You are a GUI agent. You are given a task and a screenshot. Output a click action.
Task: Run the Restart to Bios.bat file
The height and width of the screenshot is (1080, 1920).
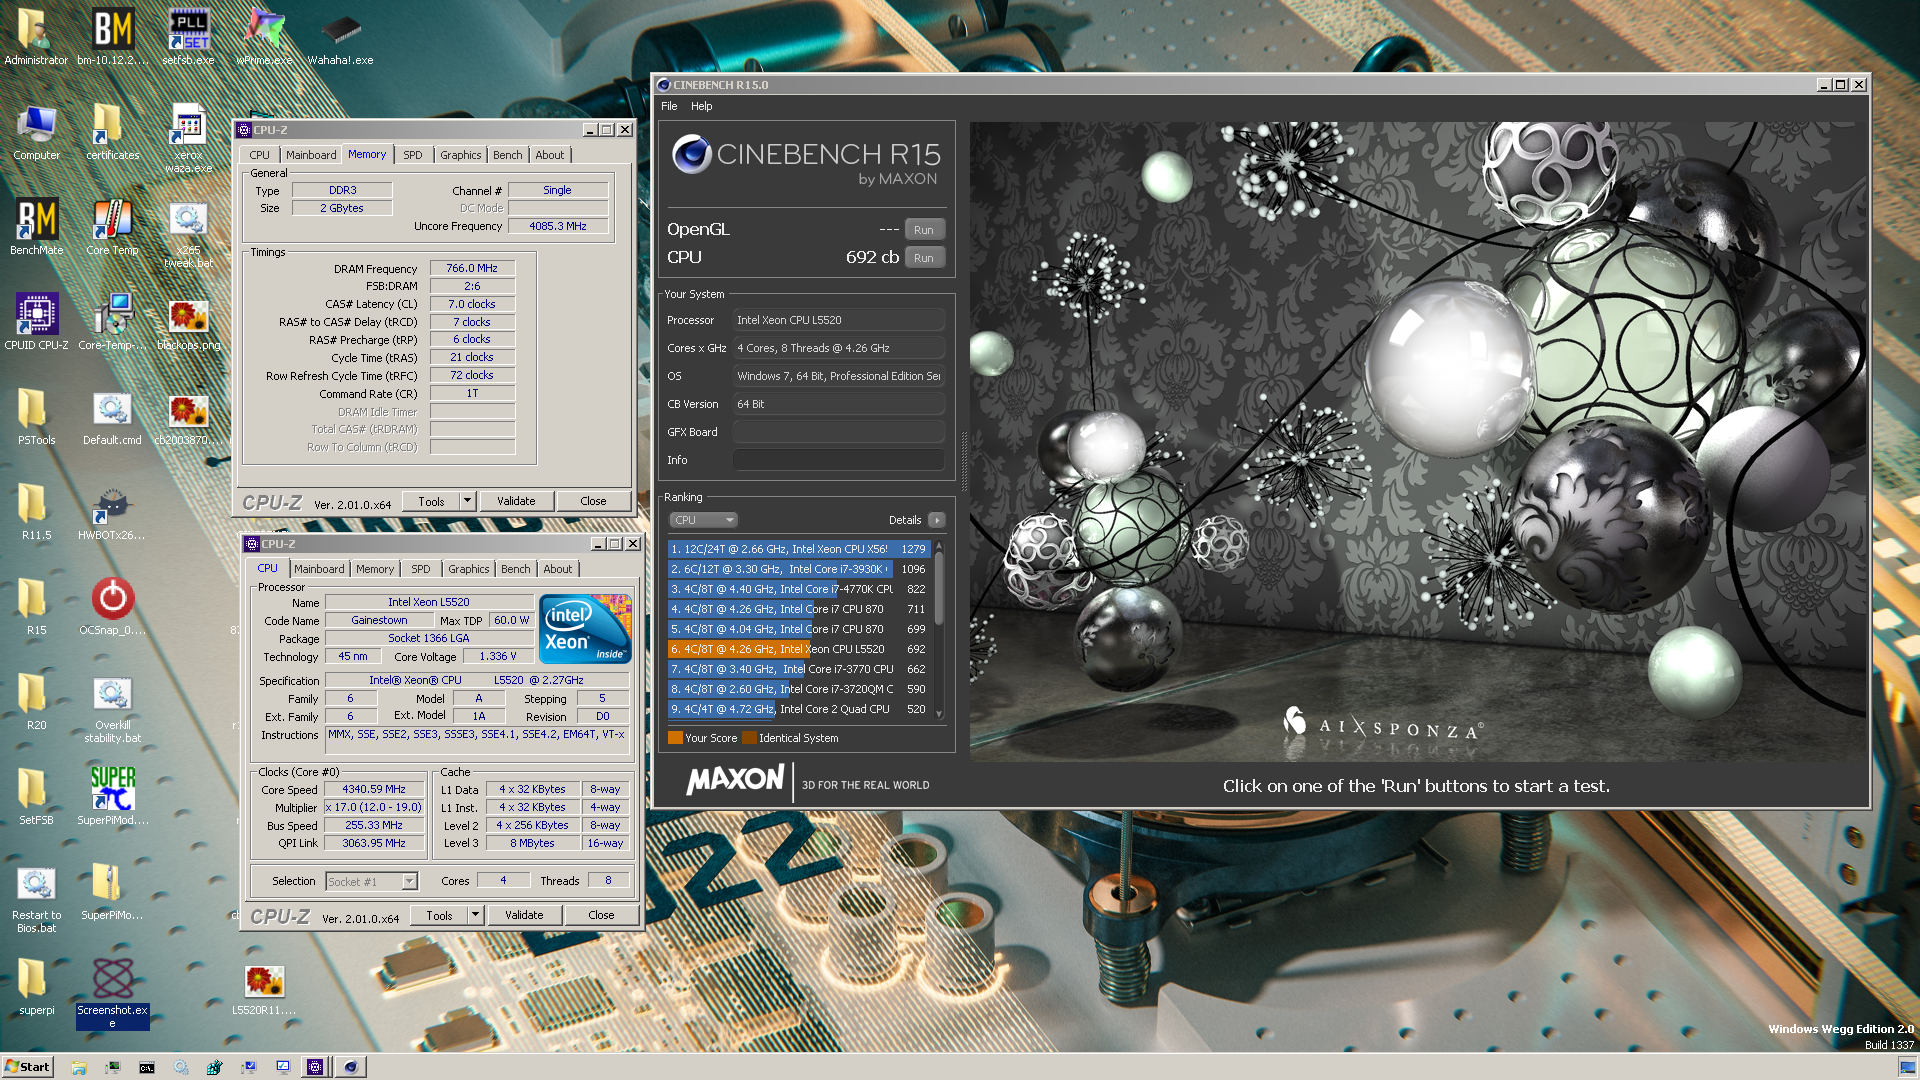(x=37, y=896)
